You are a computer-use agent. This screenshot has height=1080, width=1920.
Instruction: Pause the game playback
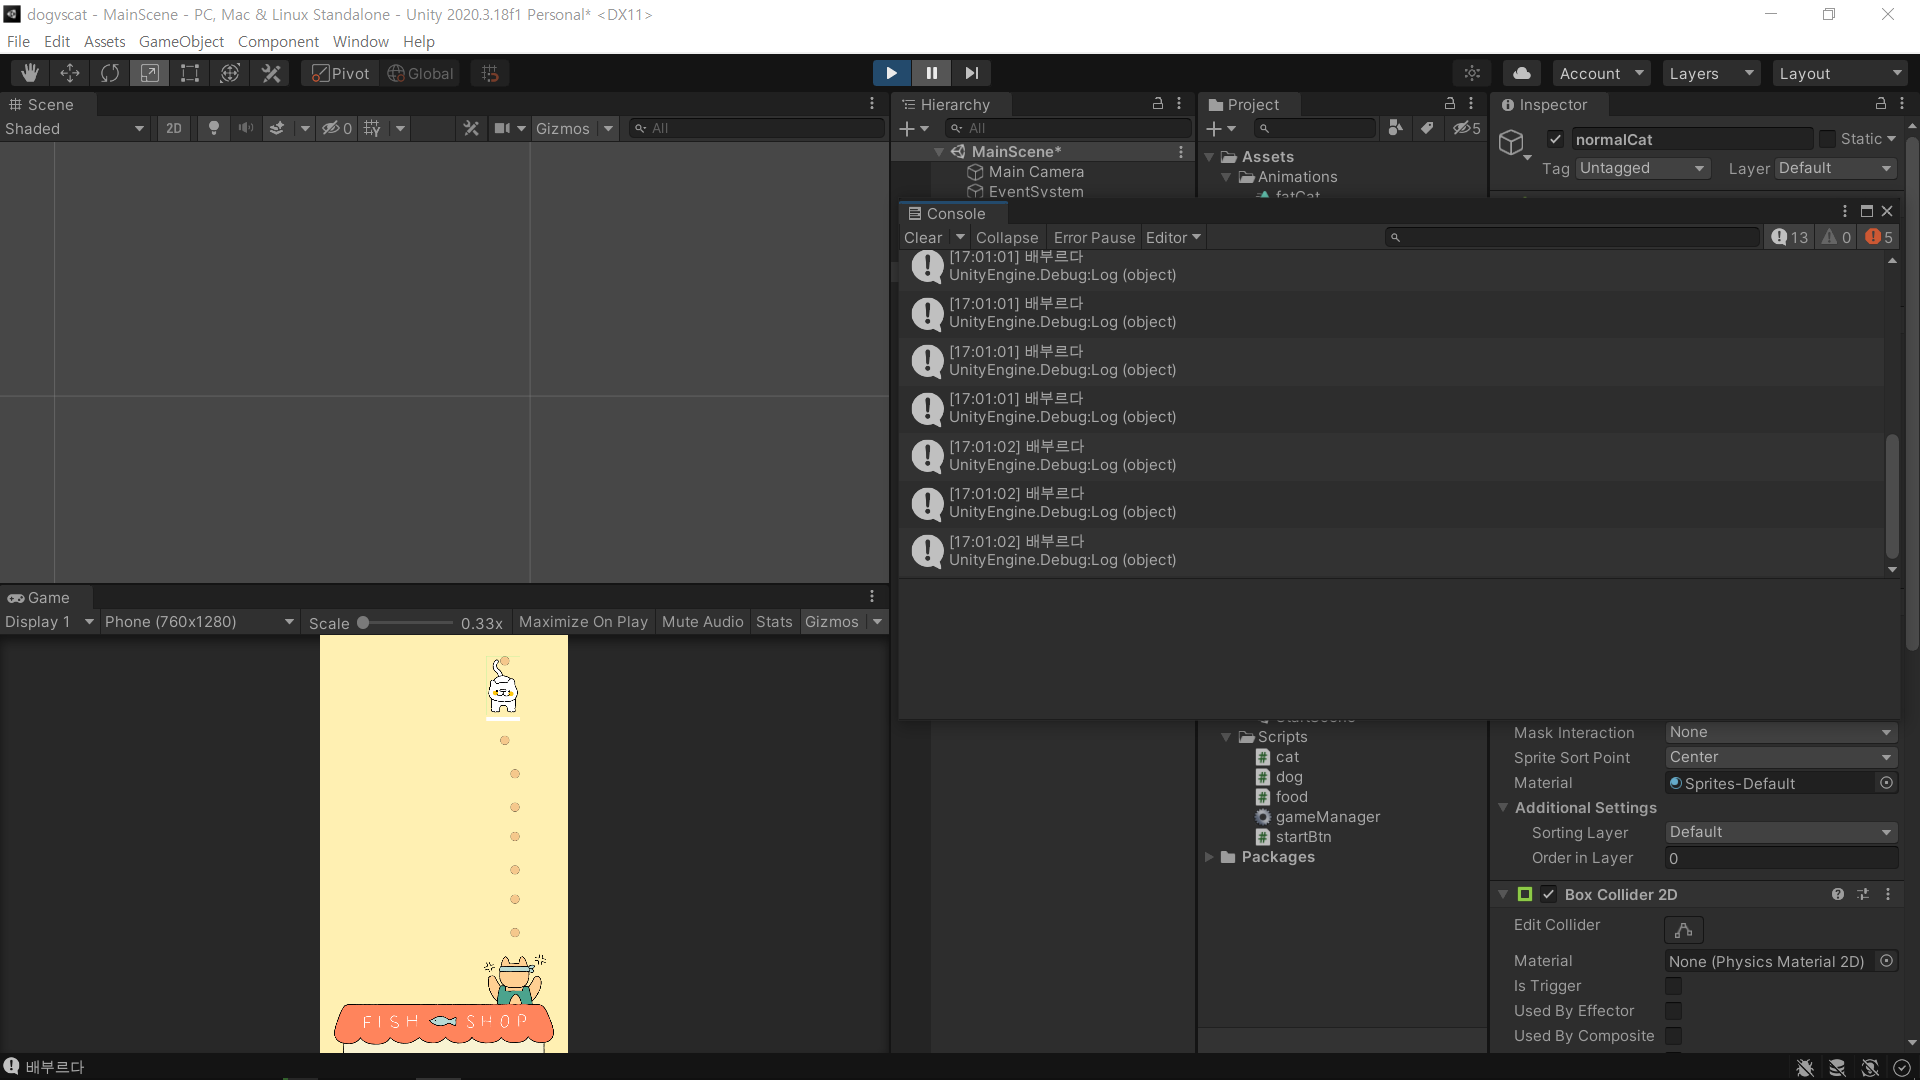click(x=931, y=73)
